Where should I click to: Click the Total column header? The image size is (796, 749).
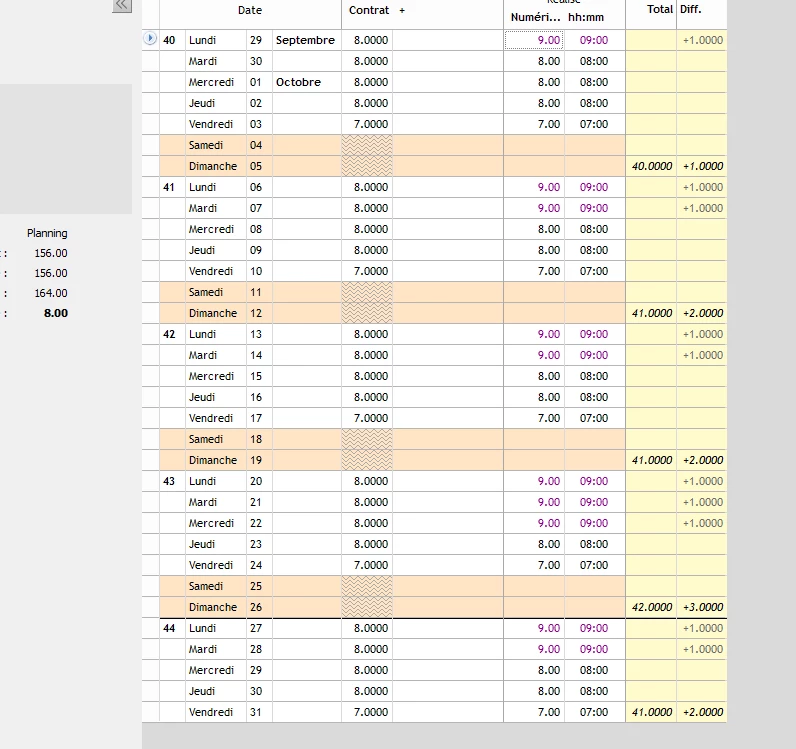[659, 10]
